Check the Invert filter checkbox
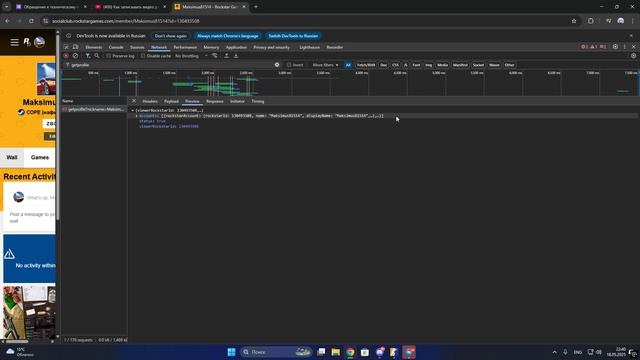 pyautogui.click(x=289, y=65)
